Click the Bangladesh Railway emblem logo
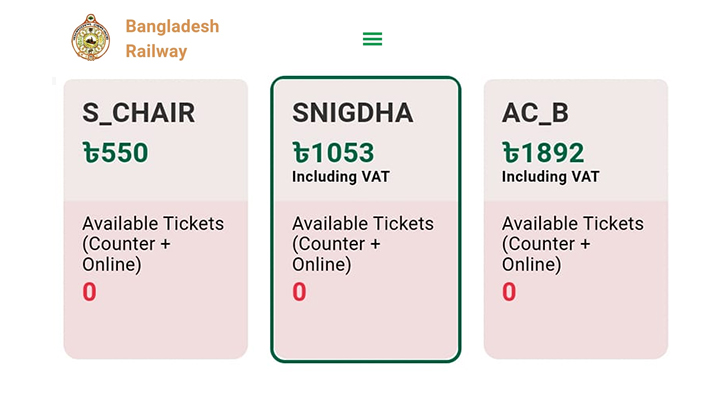This screenshot has height=400, width=725. coord(91,38)
